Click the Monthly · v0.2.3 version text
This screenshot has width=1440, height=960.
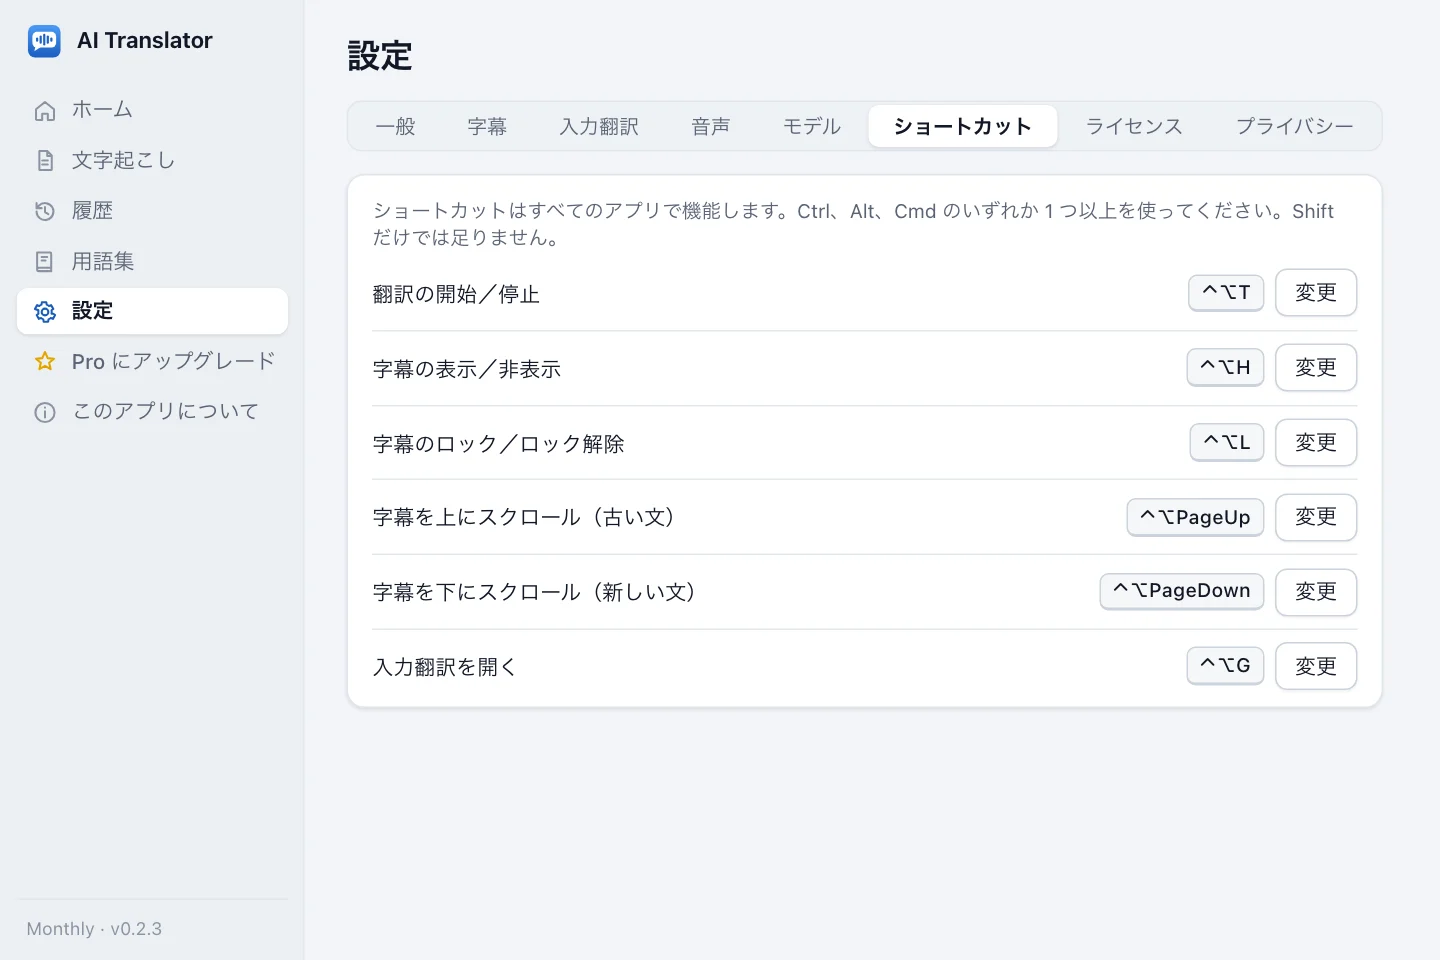click(x=94, y=929)
